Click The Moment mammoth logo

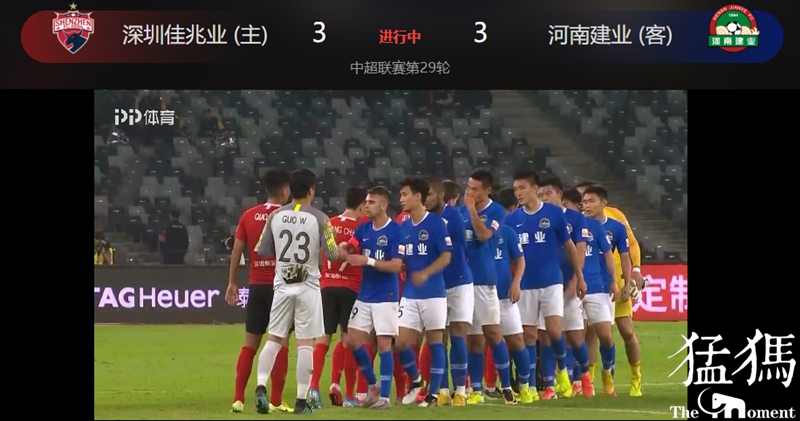[x=732, y=405]
